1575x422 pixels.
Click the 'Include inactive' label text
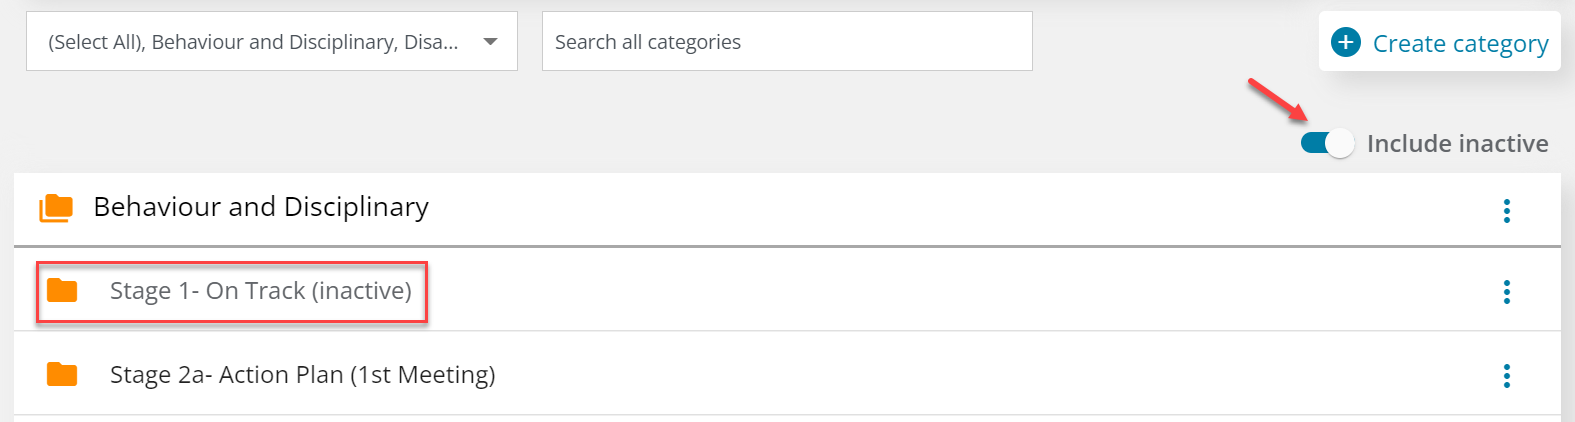[x=1457, y=143]
